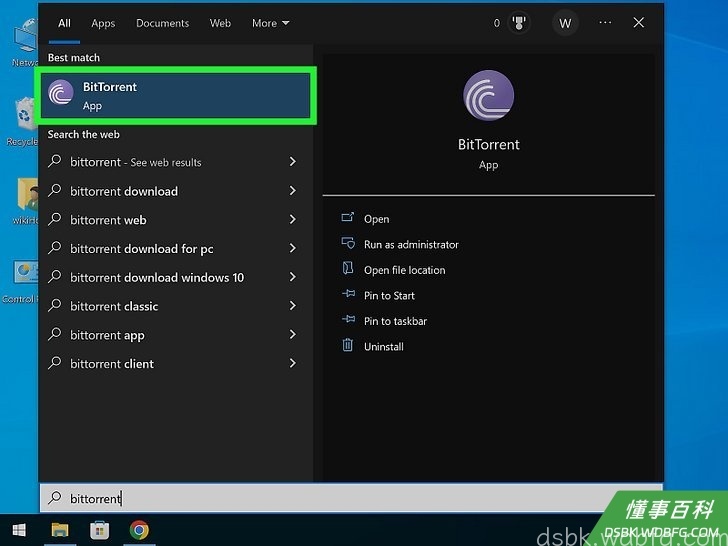The image size is (728, 546).
Task: Click the Open file location icon
Action: [348, 269]
